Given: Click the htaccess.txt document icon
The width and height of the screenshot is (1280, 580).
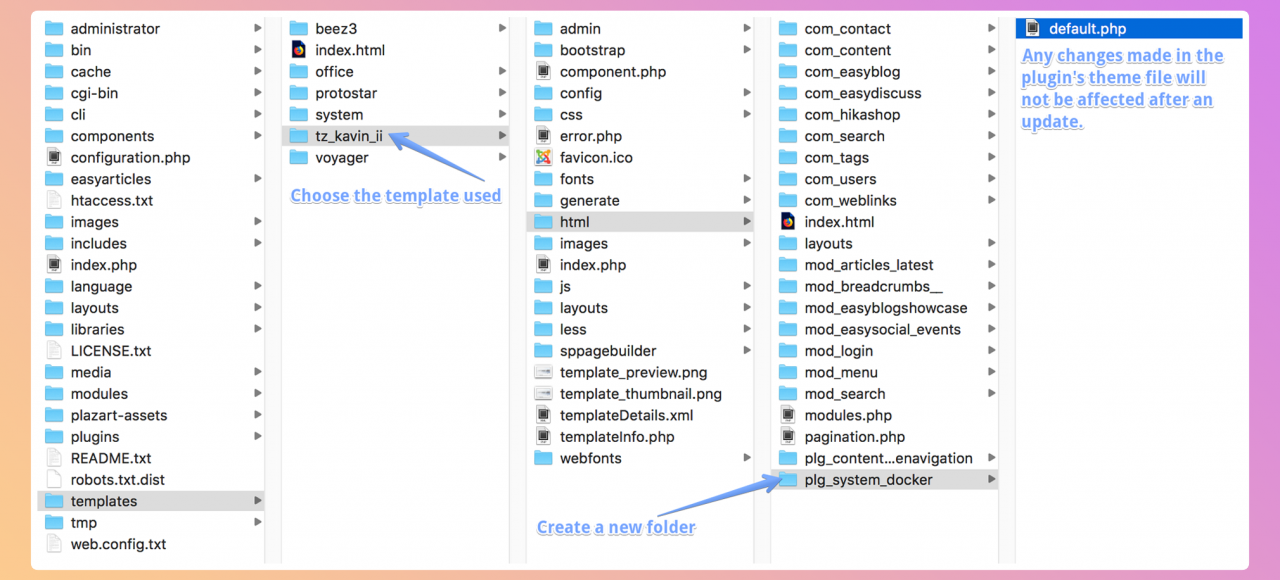Looking at the screenshot, I should [x=54, y=200].
